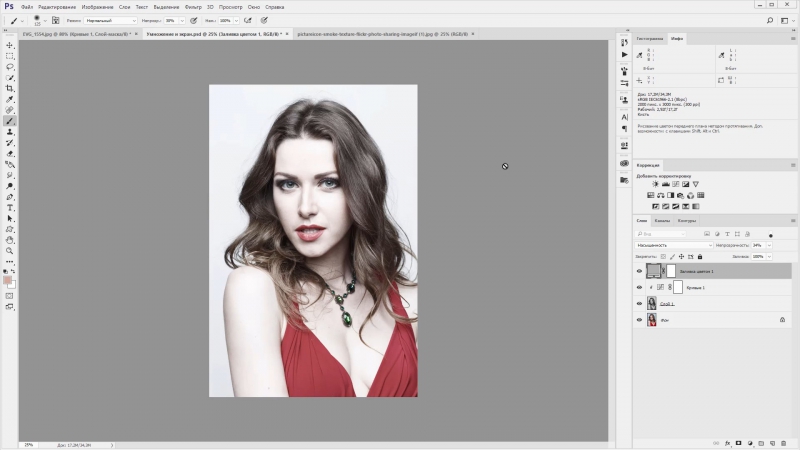This screenshot has width=800, height=450.
Task: Hide the Фон layer eye icon
Action: pos(640,320)
